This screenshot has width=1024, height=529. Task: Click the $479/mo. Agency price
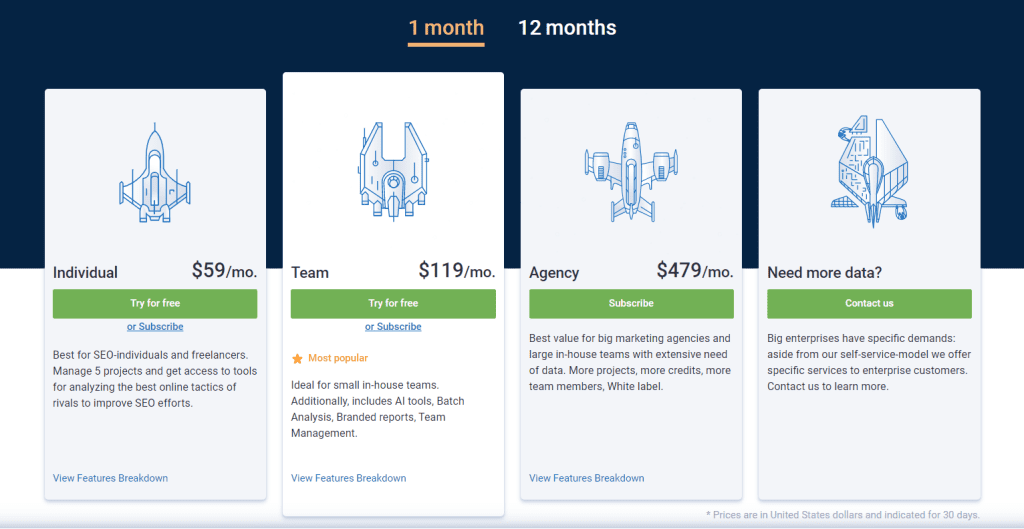tap(695, 270)
